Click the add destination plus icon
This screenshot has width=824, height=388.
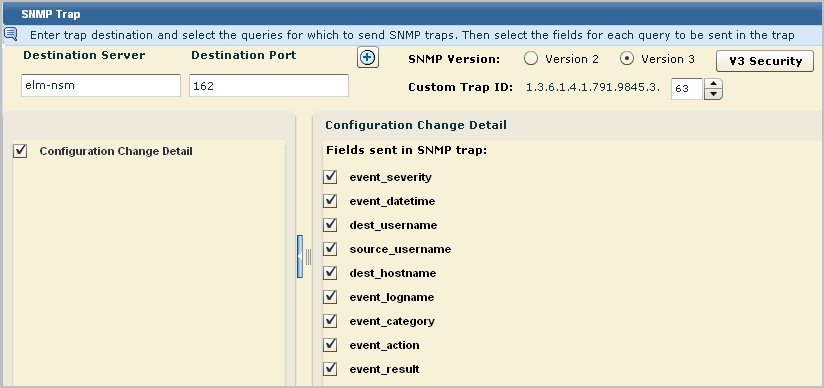[368, 58]
